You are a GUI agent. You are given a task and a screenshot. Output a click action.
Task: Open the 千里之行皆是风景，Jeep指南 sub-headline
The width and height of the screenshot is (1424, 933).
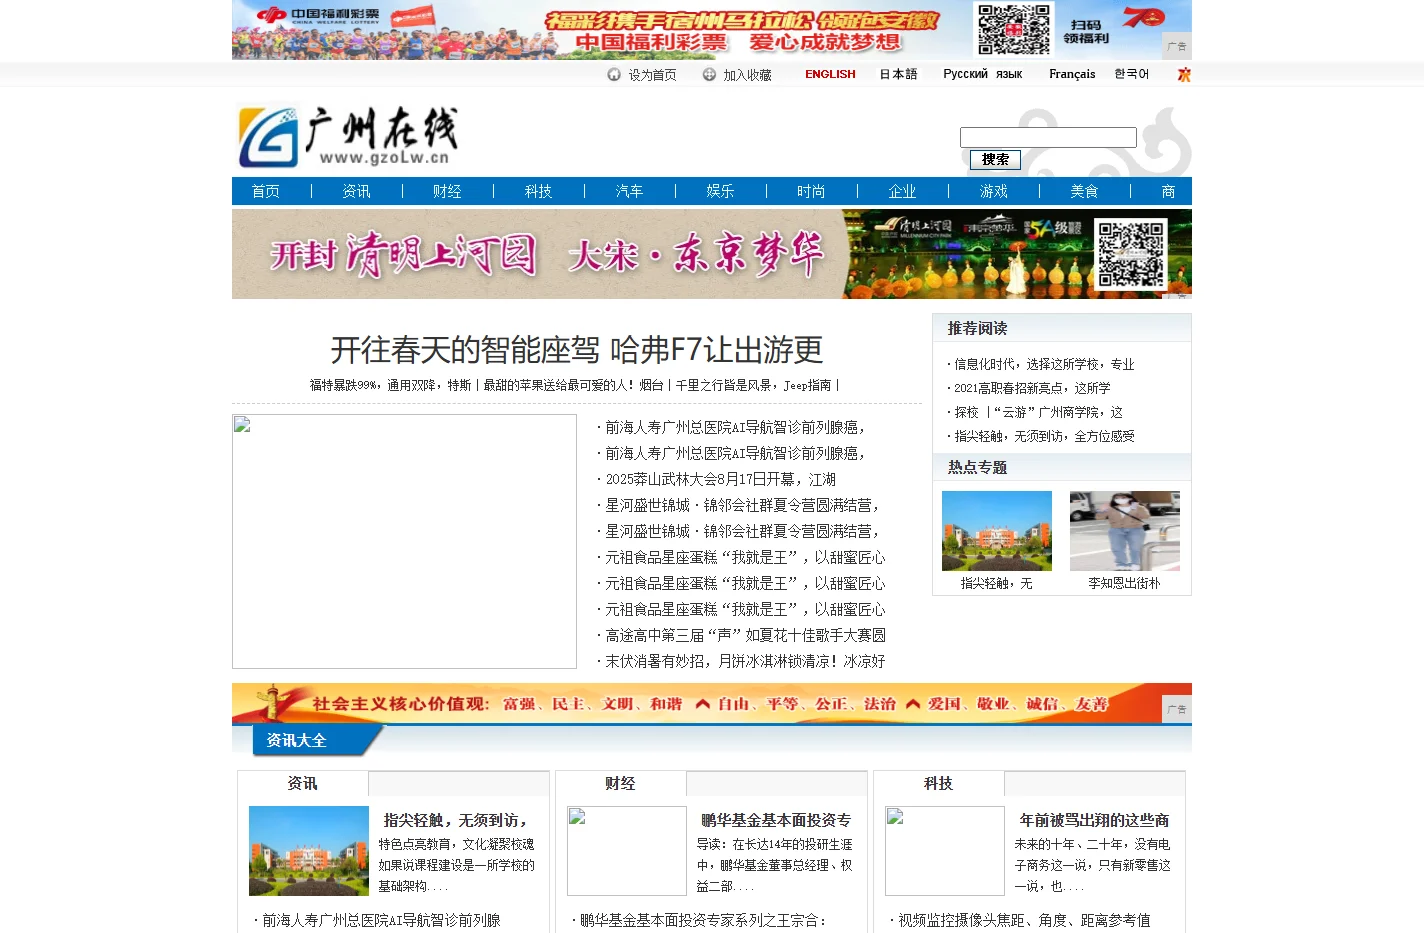753,385
